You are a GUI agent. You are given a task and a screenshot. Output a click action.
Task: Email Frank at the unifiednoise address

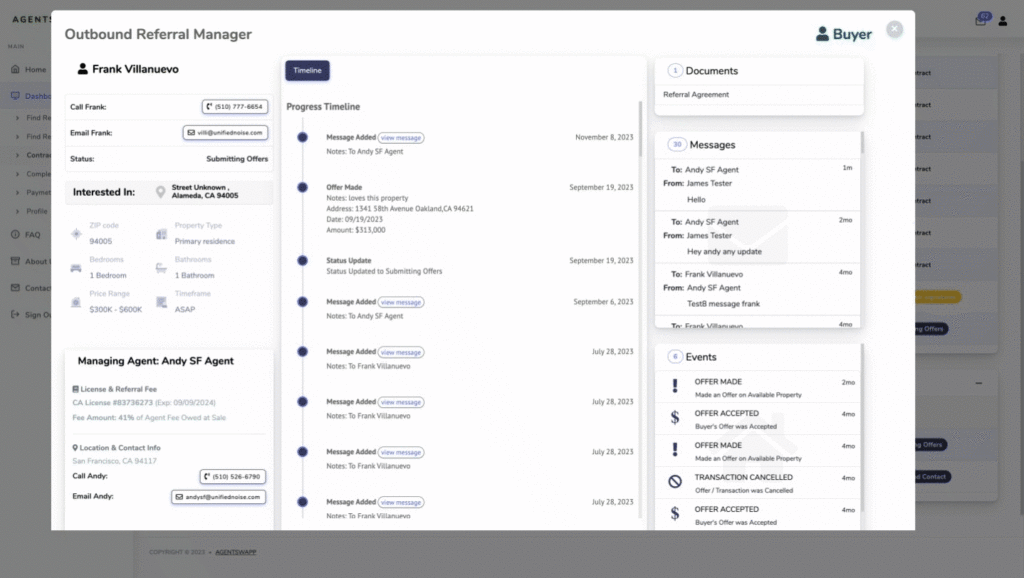click(225, 133)
